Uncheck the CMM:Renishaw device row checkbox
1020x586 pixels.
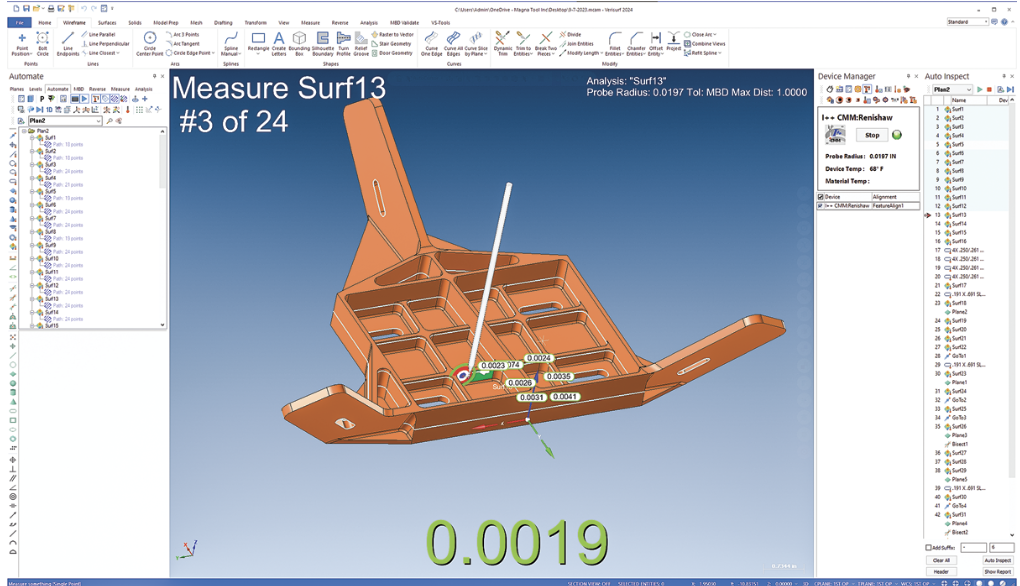pos(821,206)
